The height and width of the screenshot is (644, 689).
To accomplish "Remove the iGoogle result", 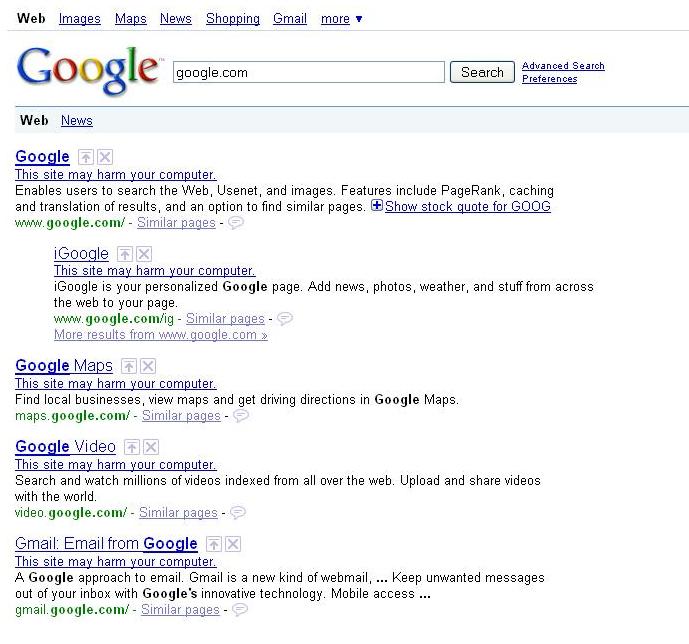I will pyautogui.click(x=144, y=254).
